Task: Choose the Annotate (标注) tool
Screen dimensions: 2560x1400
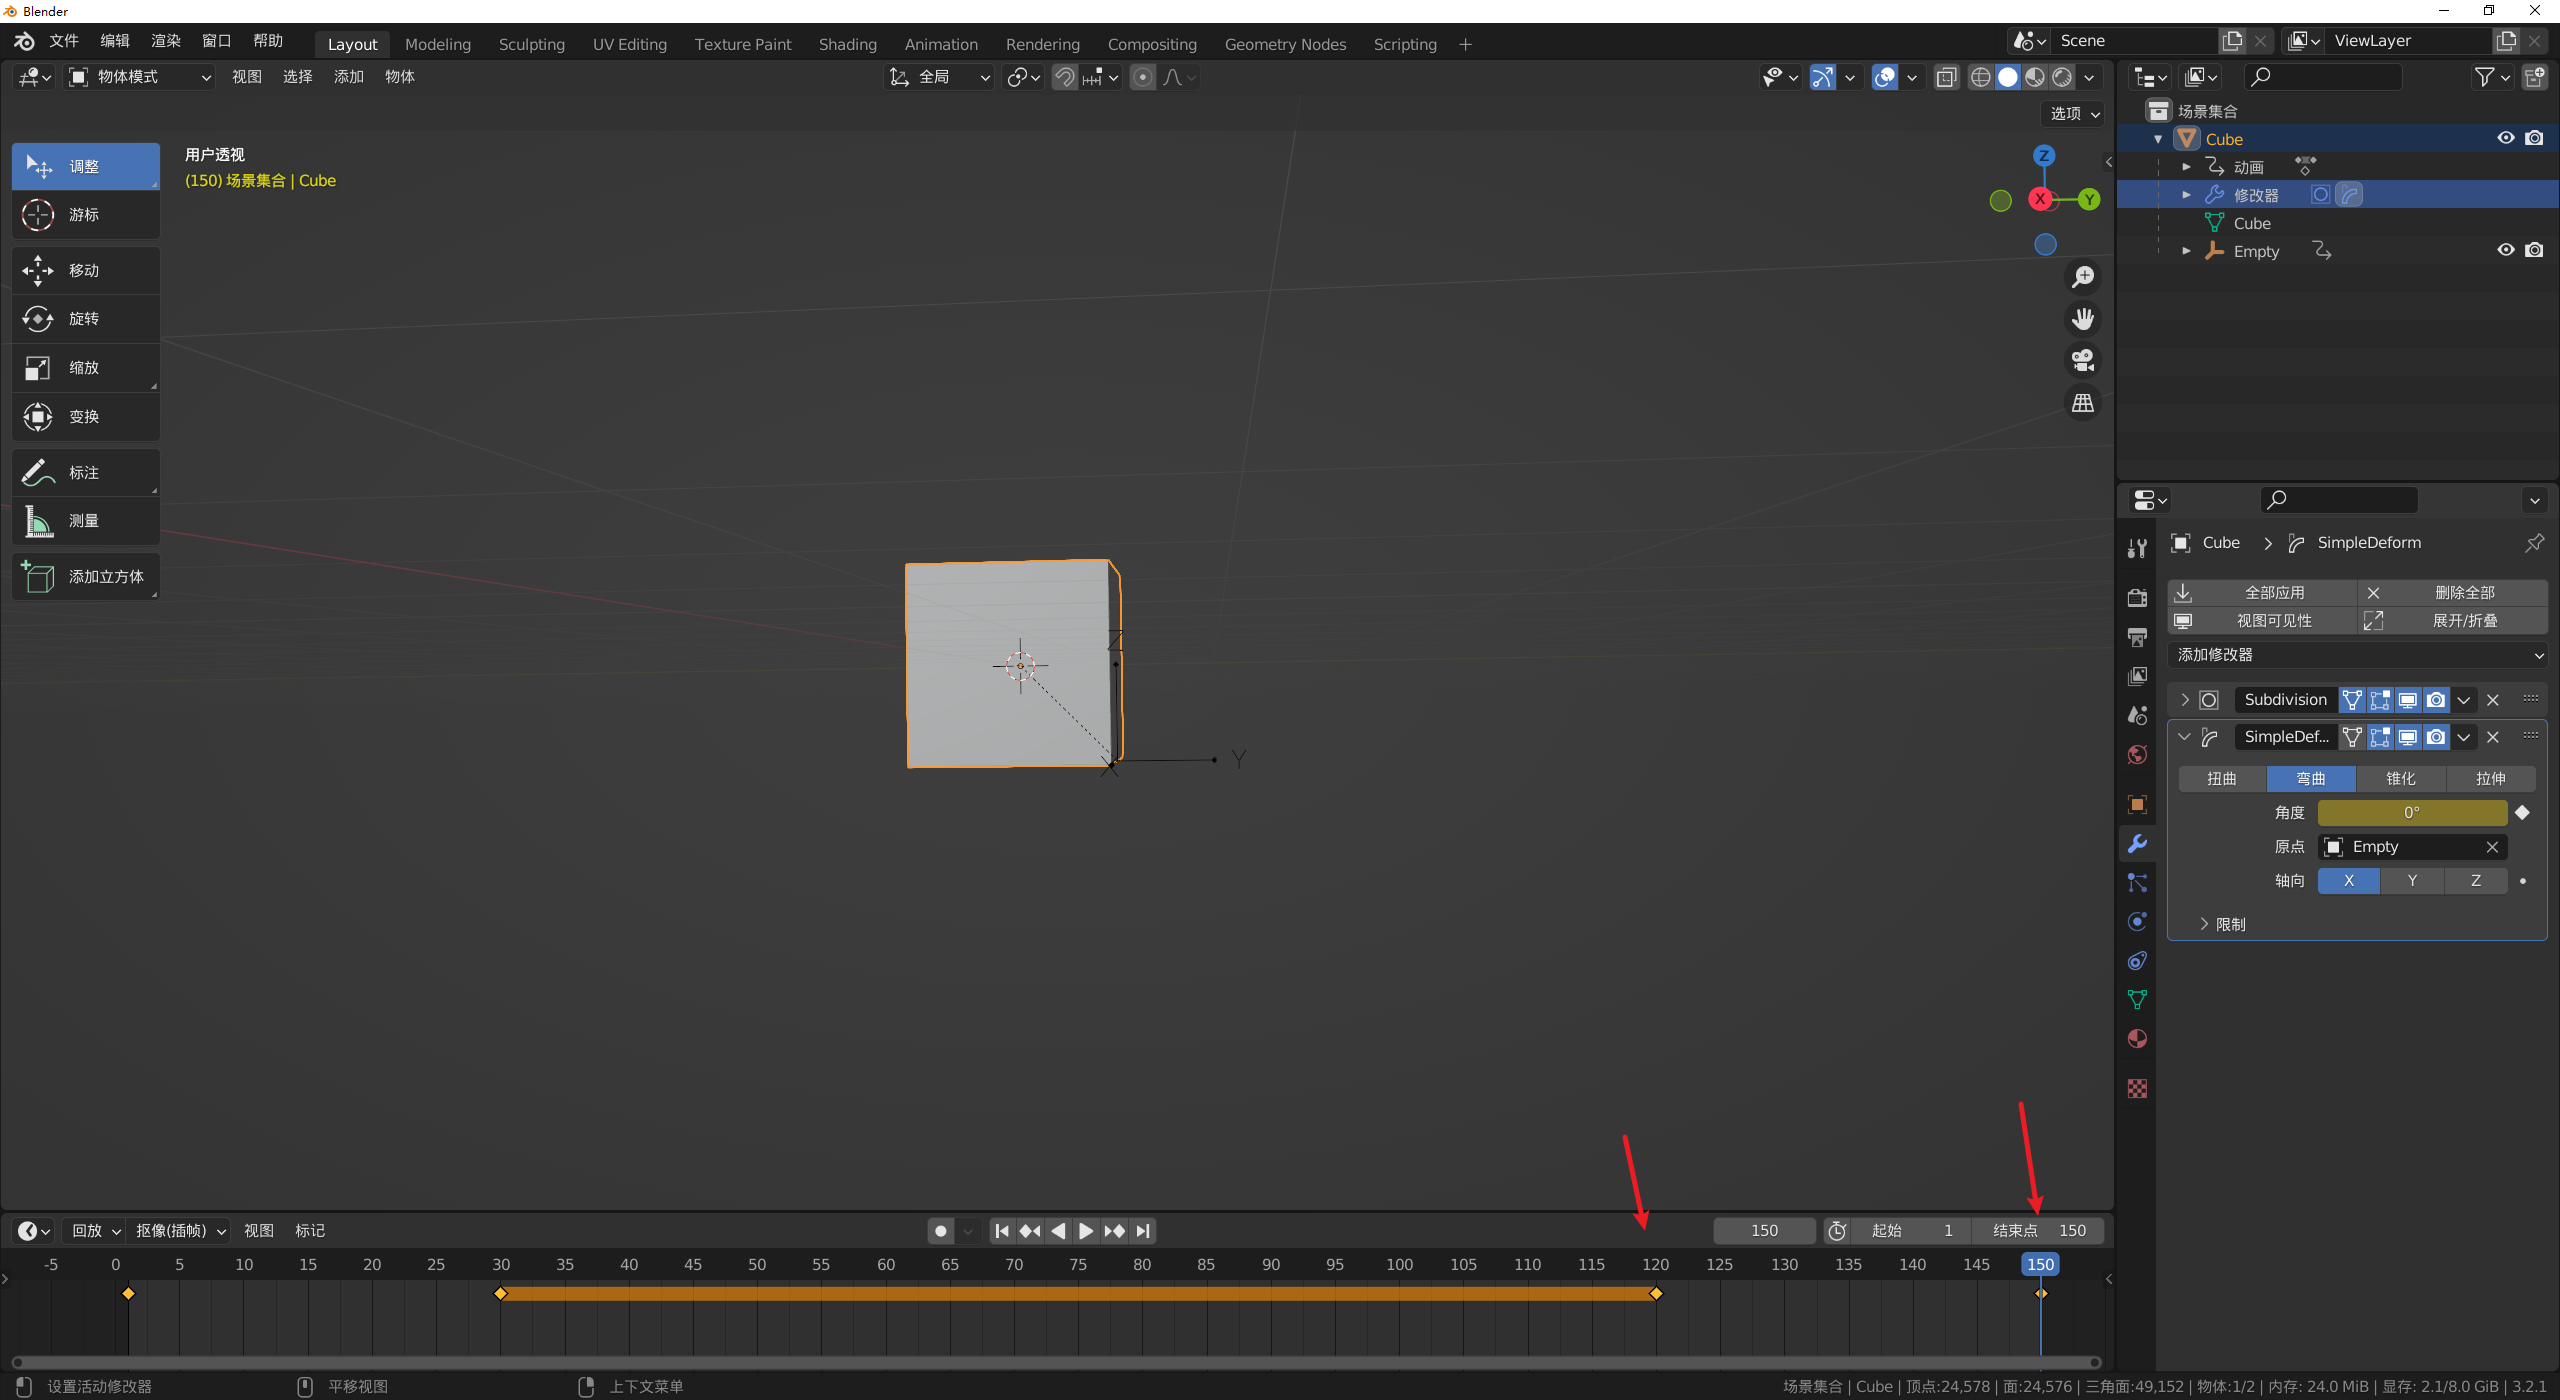Action: point(85,472)
